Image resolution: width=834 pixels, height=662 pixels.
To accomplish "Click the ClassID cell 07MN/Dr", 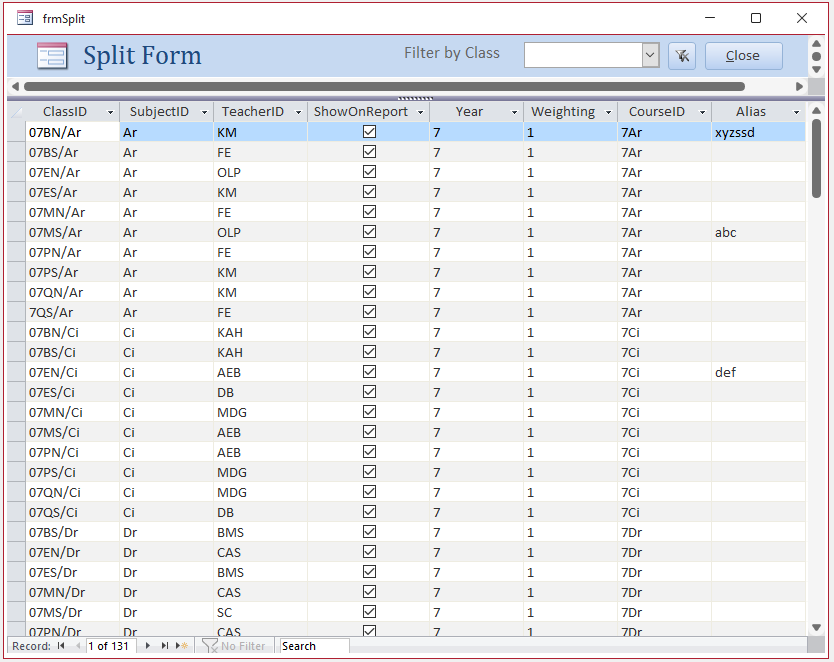I will 72,592.
